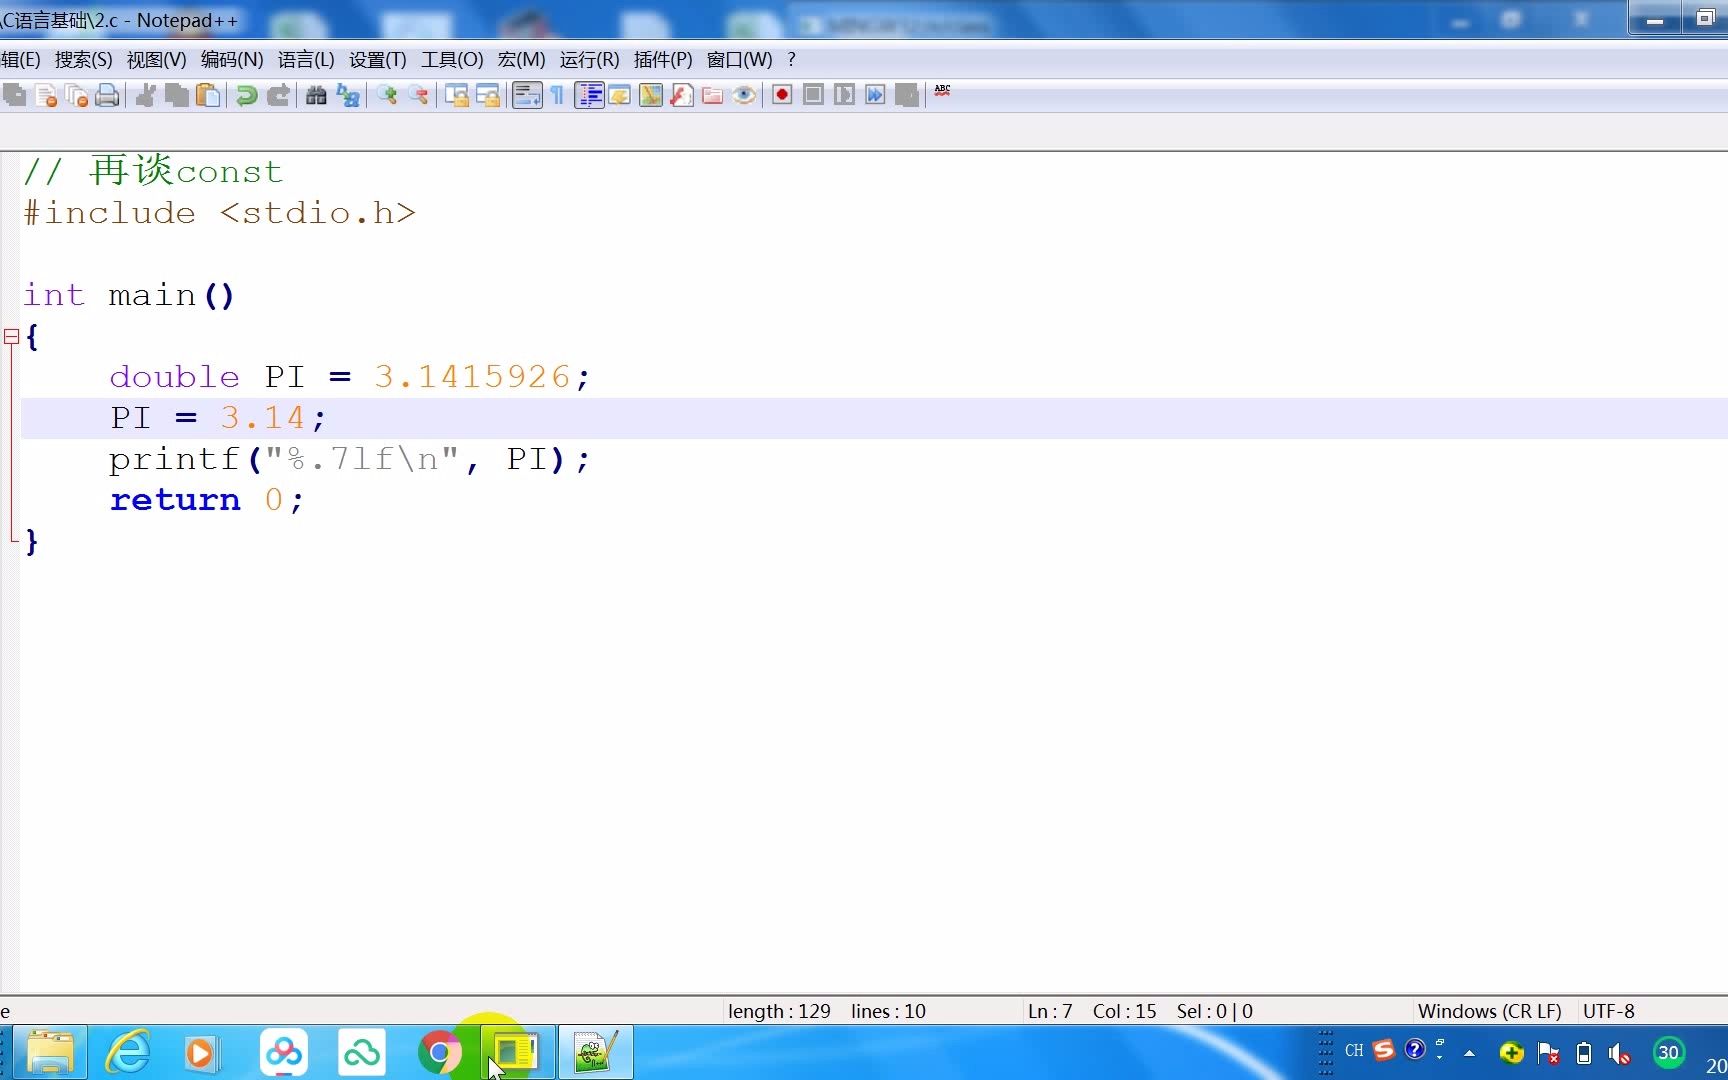Open the 设置(T) menu
The height and width of the screenshot is (1080, 1728).
coord(378,60)
